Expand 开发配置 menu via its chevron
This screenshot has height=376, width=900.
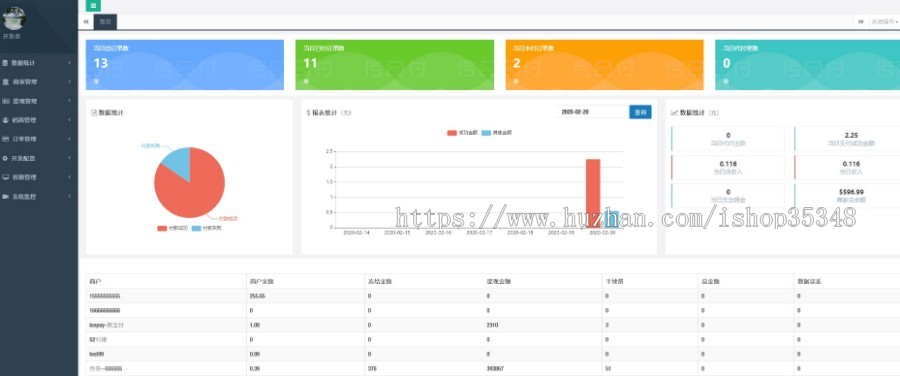point(69,158)
